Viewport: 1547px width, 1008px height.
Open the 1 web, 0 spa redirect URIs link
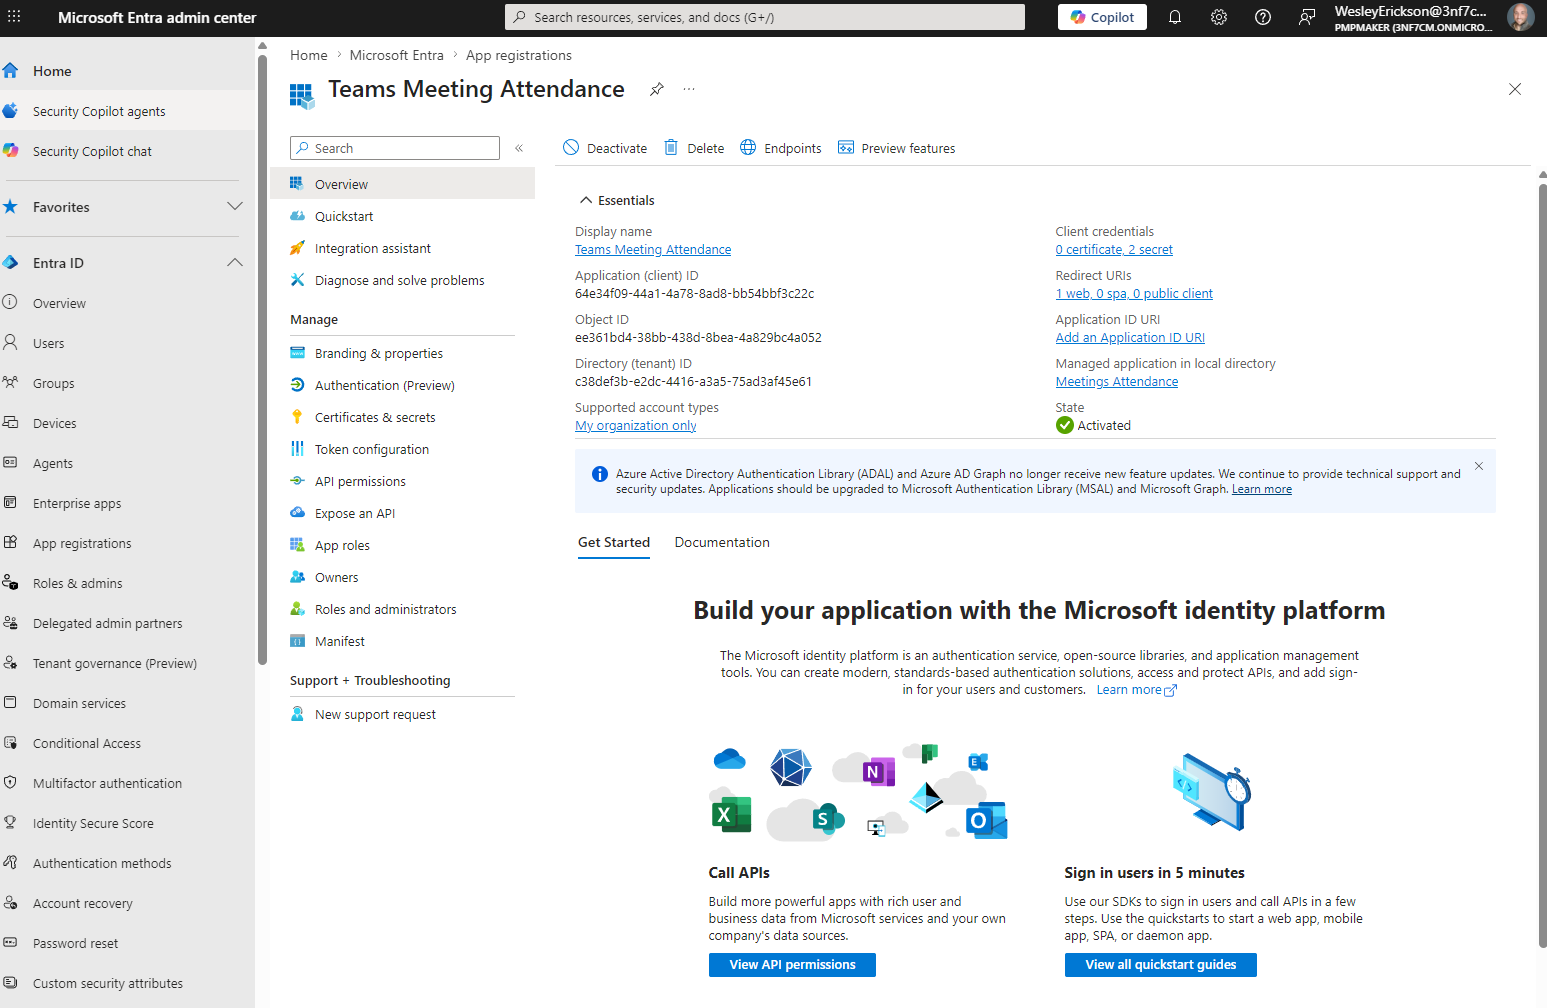pyautogui.click(x=1134, y=294)
